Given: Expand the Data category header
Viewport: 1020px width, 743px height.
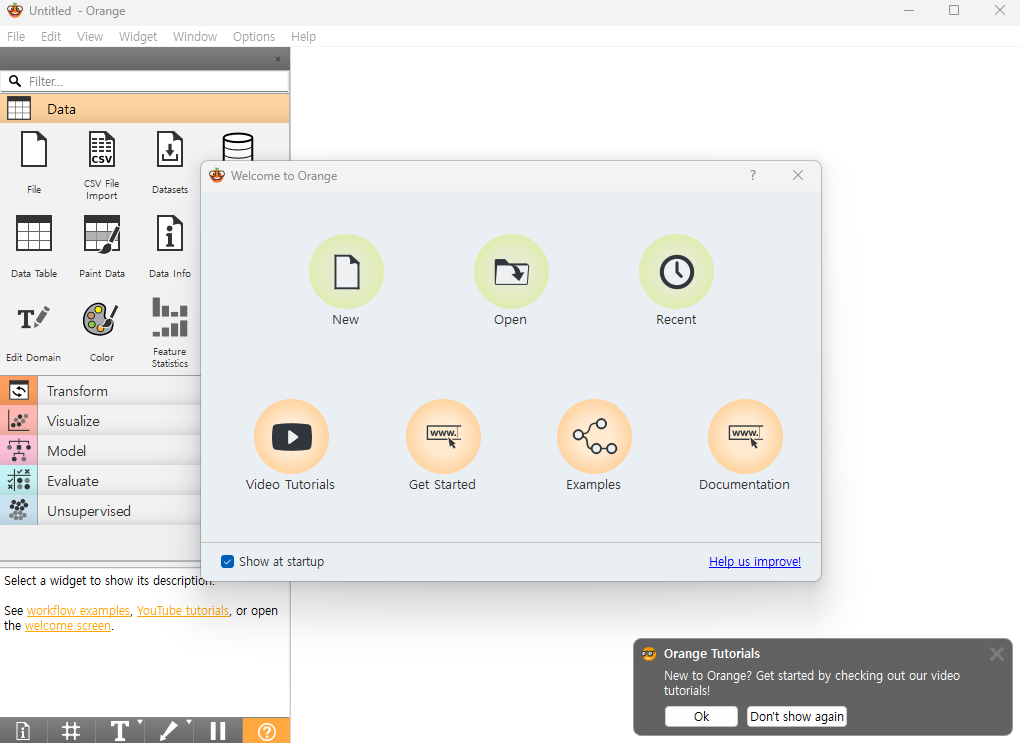Looking at the screenshot, I should [144, 109].
